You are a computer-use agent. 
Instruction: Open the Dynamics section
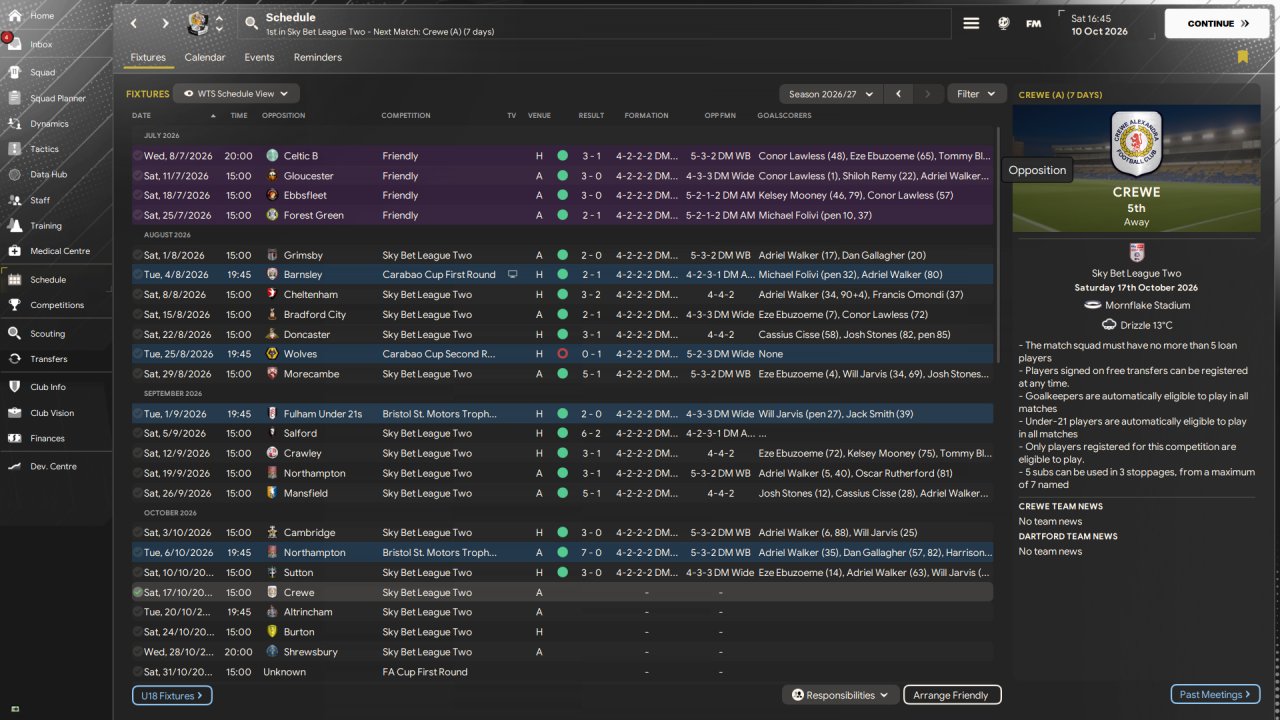pos(49,124)
